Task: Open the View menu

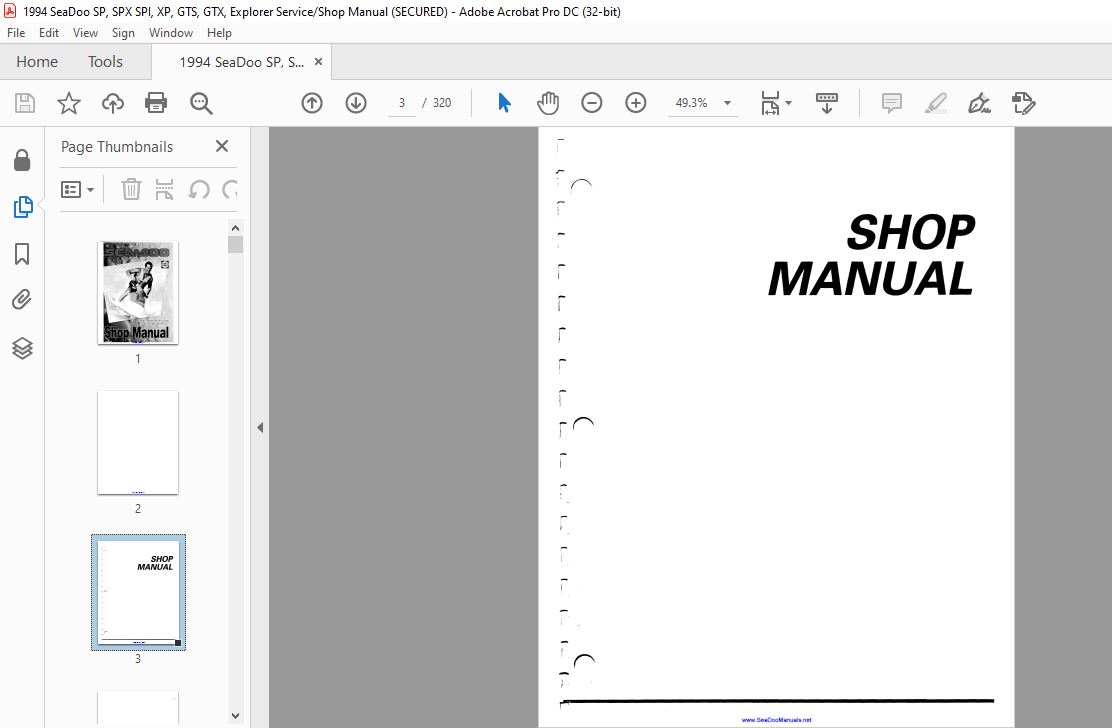Action: coord(85,33)
